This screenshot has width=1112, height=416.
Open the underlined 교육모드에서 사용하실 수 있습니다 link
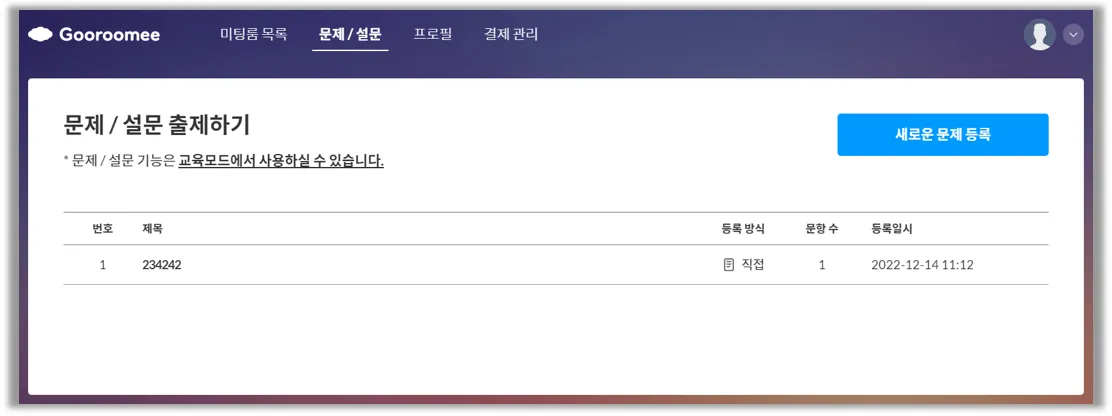[281, 162]
